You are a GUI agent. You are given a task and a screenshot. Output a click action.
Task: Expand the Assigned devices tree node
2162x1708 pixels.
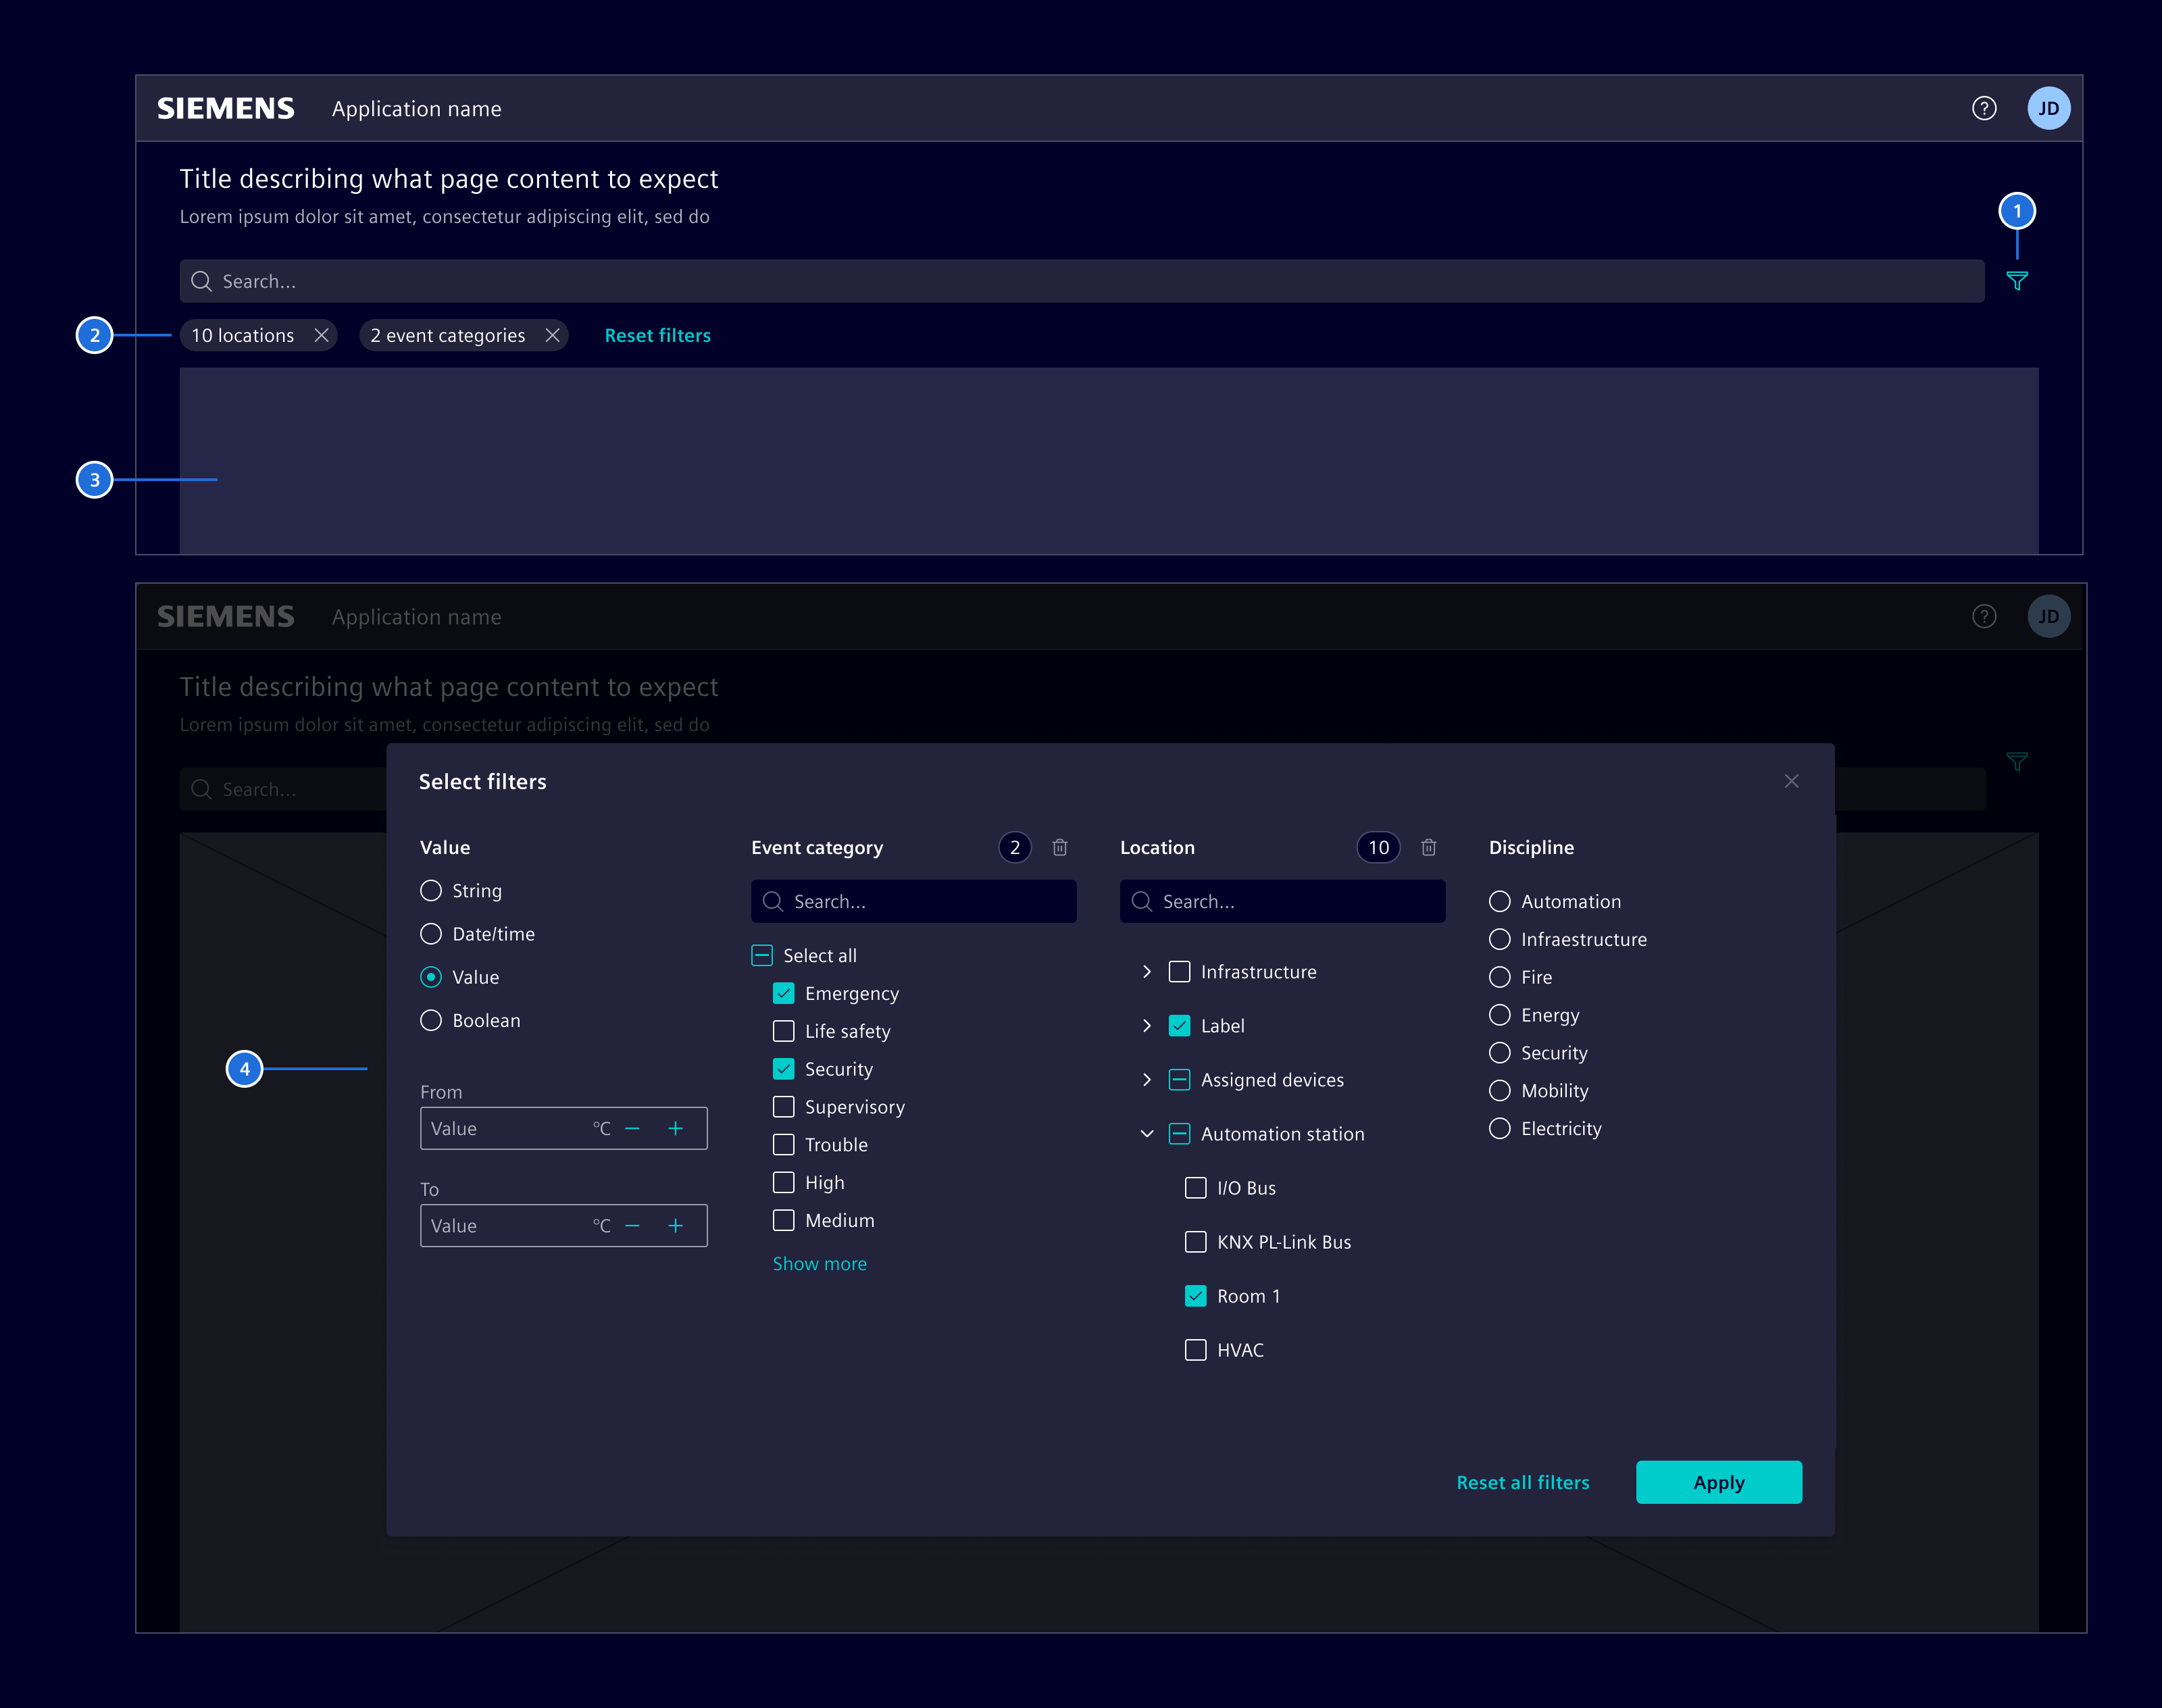point(1146,1080)
